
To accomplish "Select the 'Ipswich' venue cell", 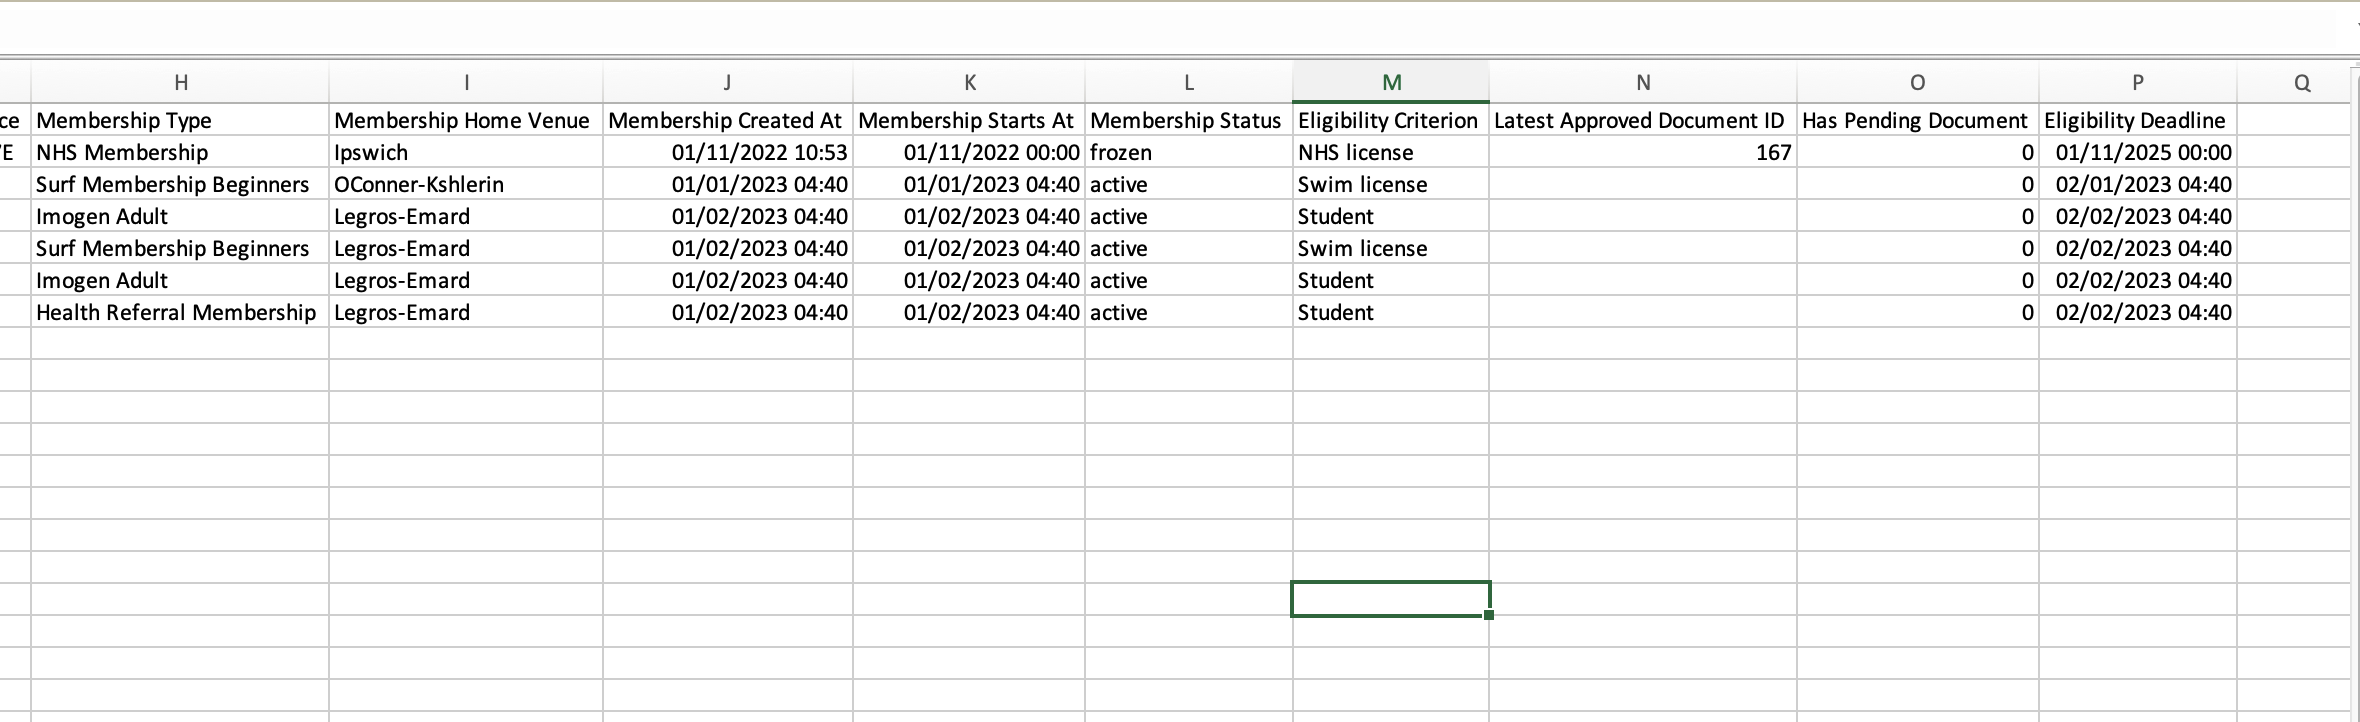I will [x=466, y=152].
